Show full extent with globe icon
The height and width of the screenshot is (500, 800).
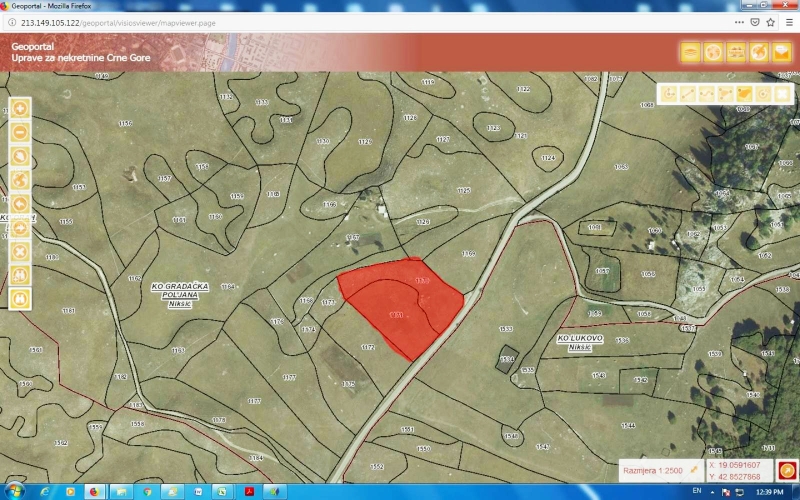[20, 180]
